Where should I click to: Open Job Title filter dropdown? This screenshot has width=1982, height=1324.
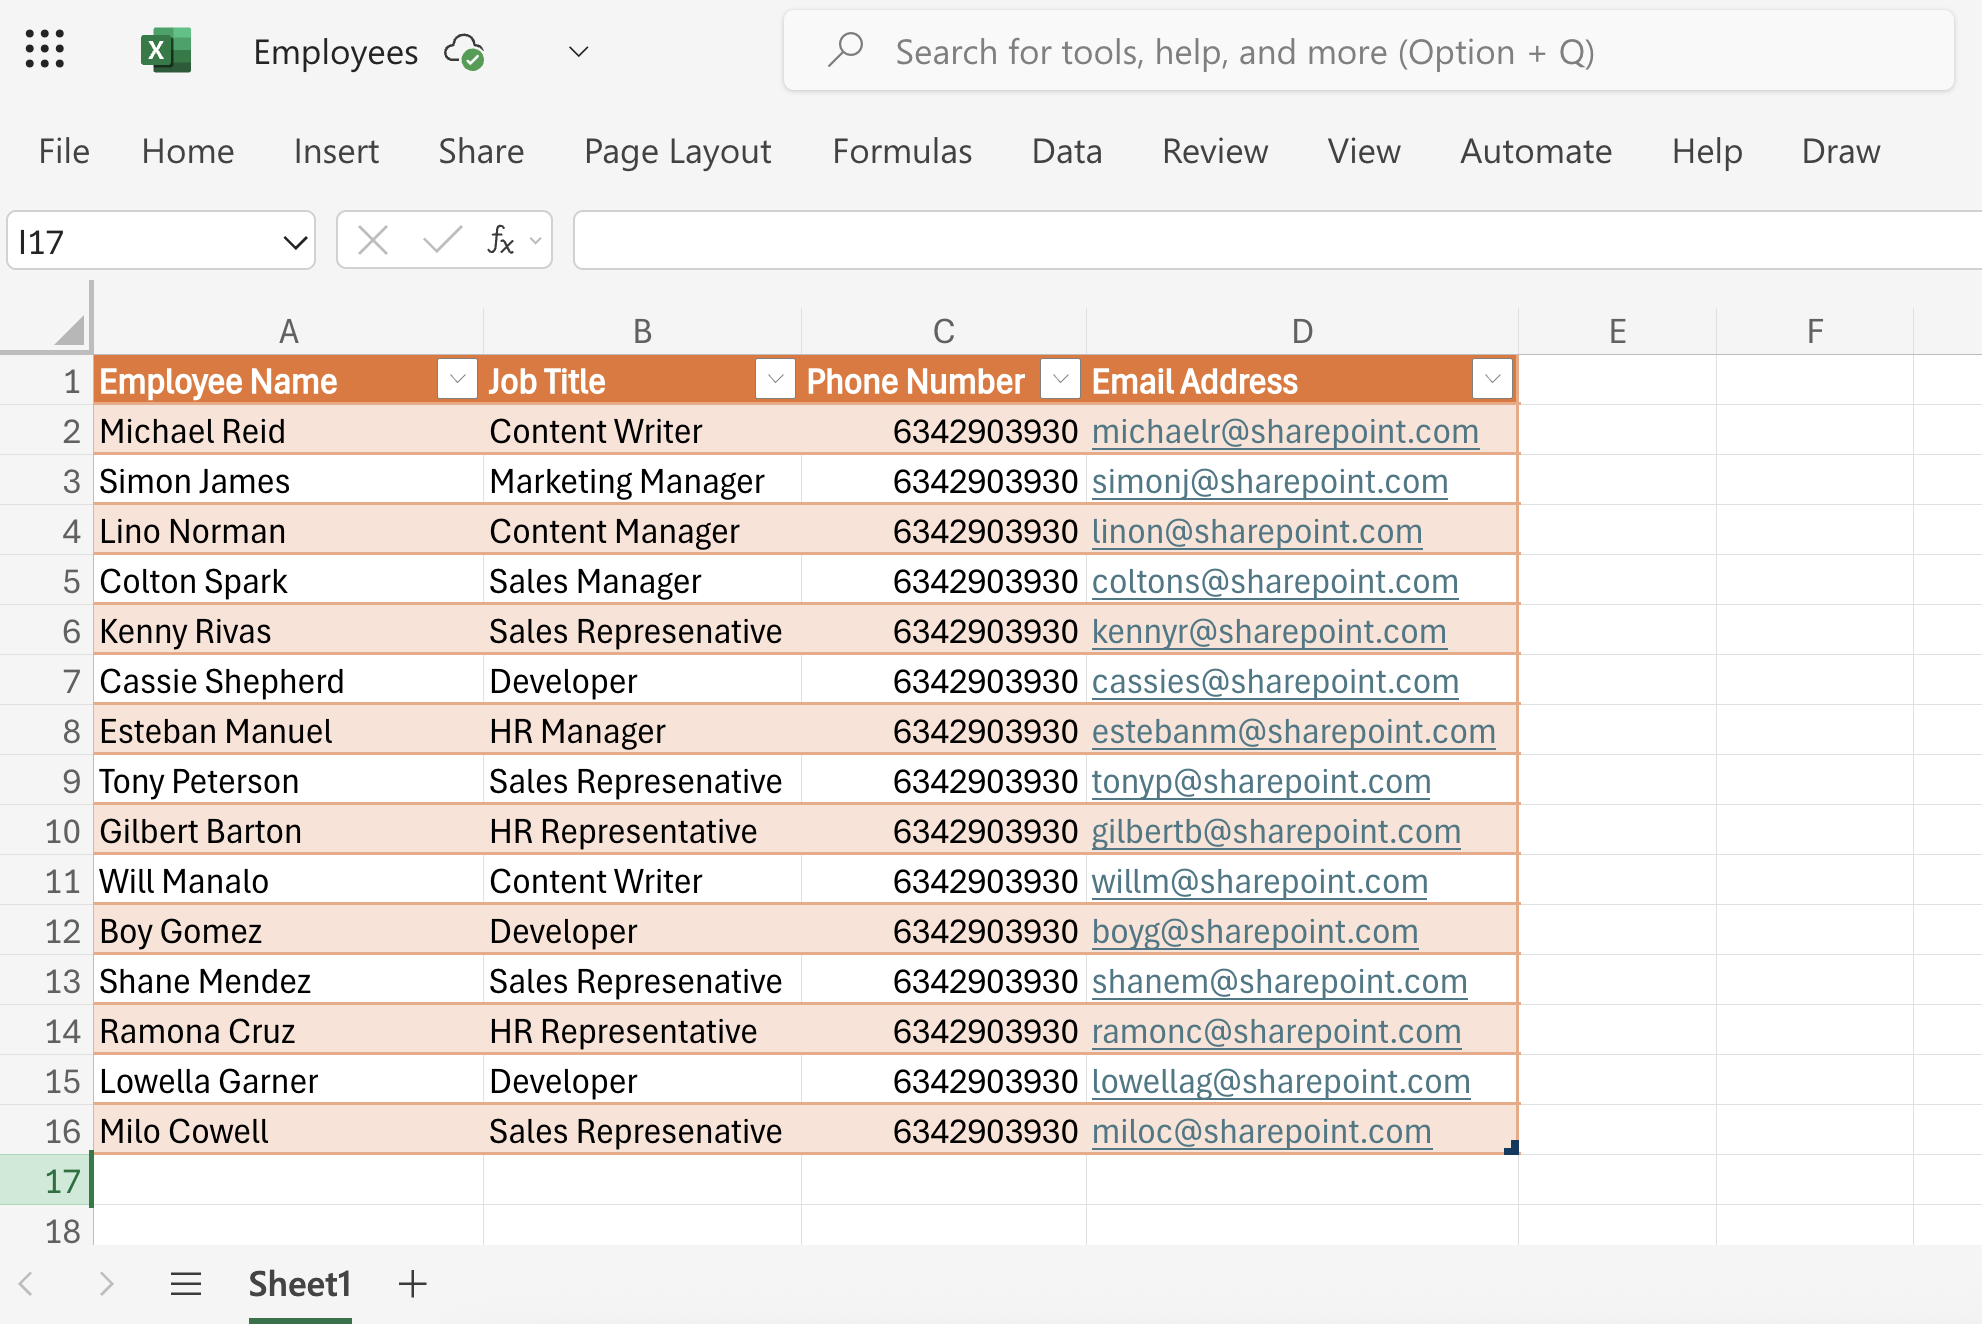775,380
